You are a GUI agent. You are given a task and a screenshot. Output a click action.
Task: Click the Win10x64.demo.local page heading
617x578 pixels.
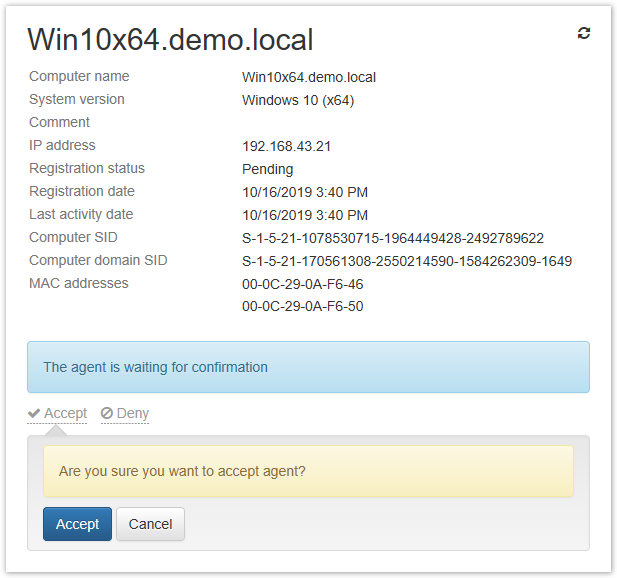pyautogui.click(x=170, y=39)
